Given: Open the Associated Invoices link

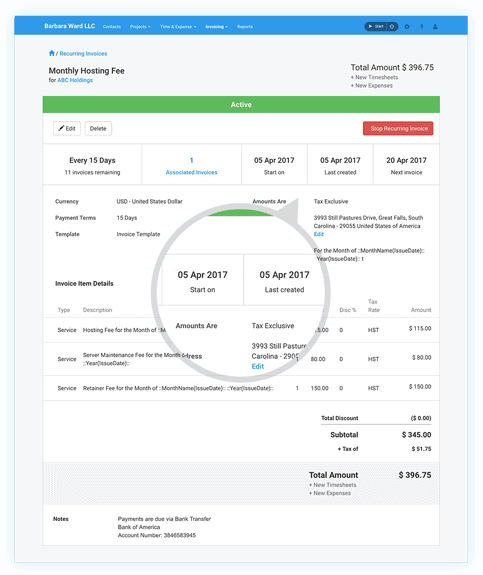Looking at the screenshot, I should (191, 172).
